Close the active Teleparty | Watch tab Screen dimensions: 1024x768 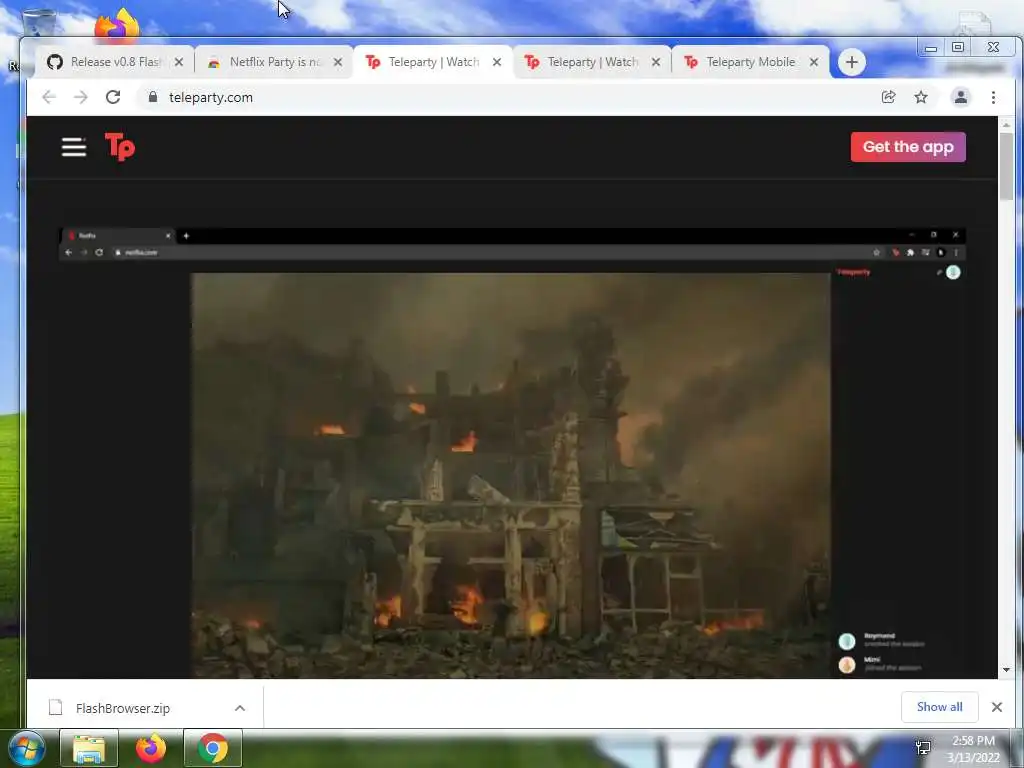coord(497,62)
